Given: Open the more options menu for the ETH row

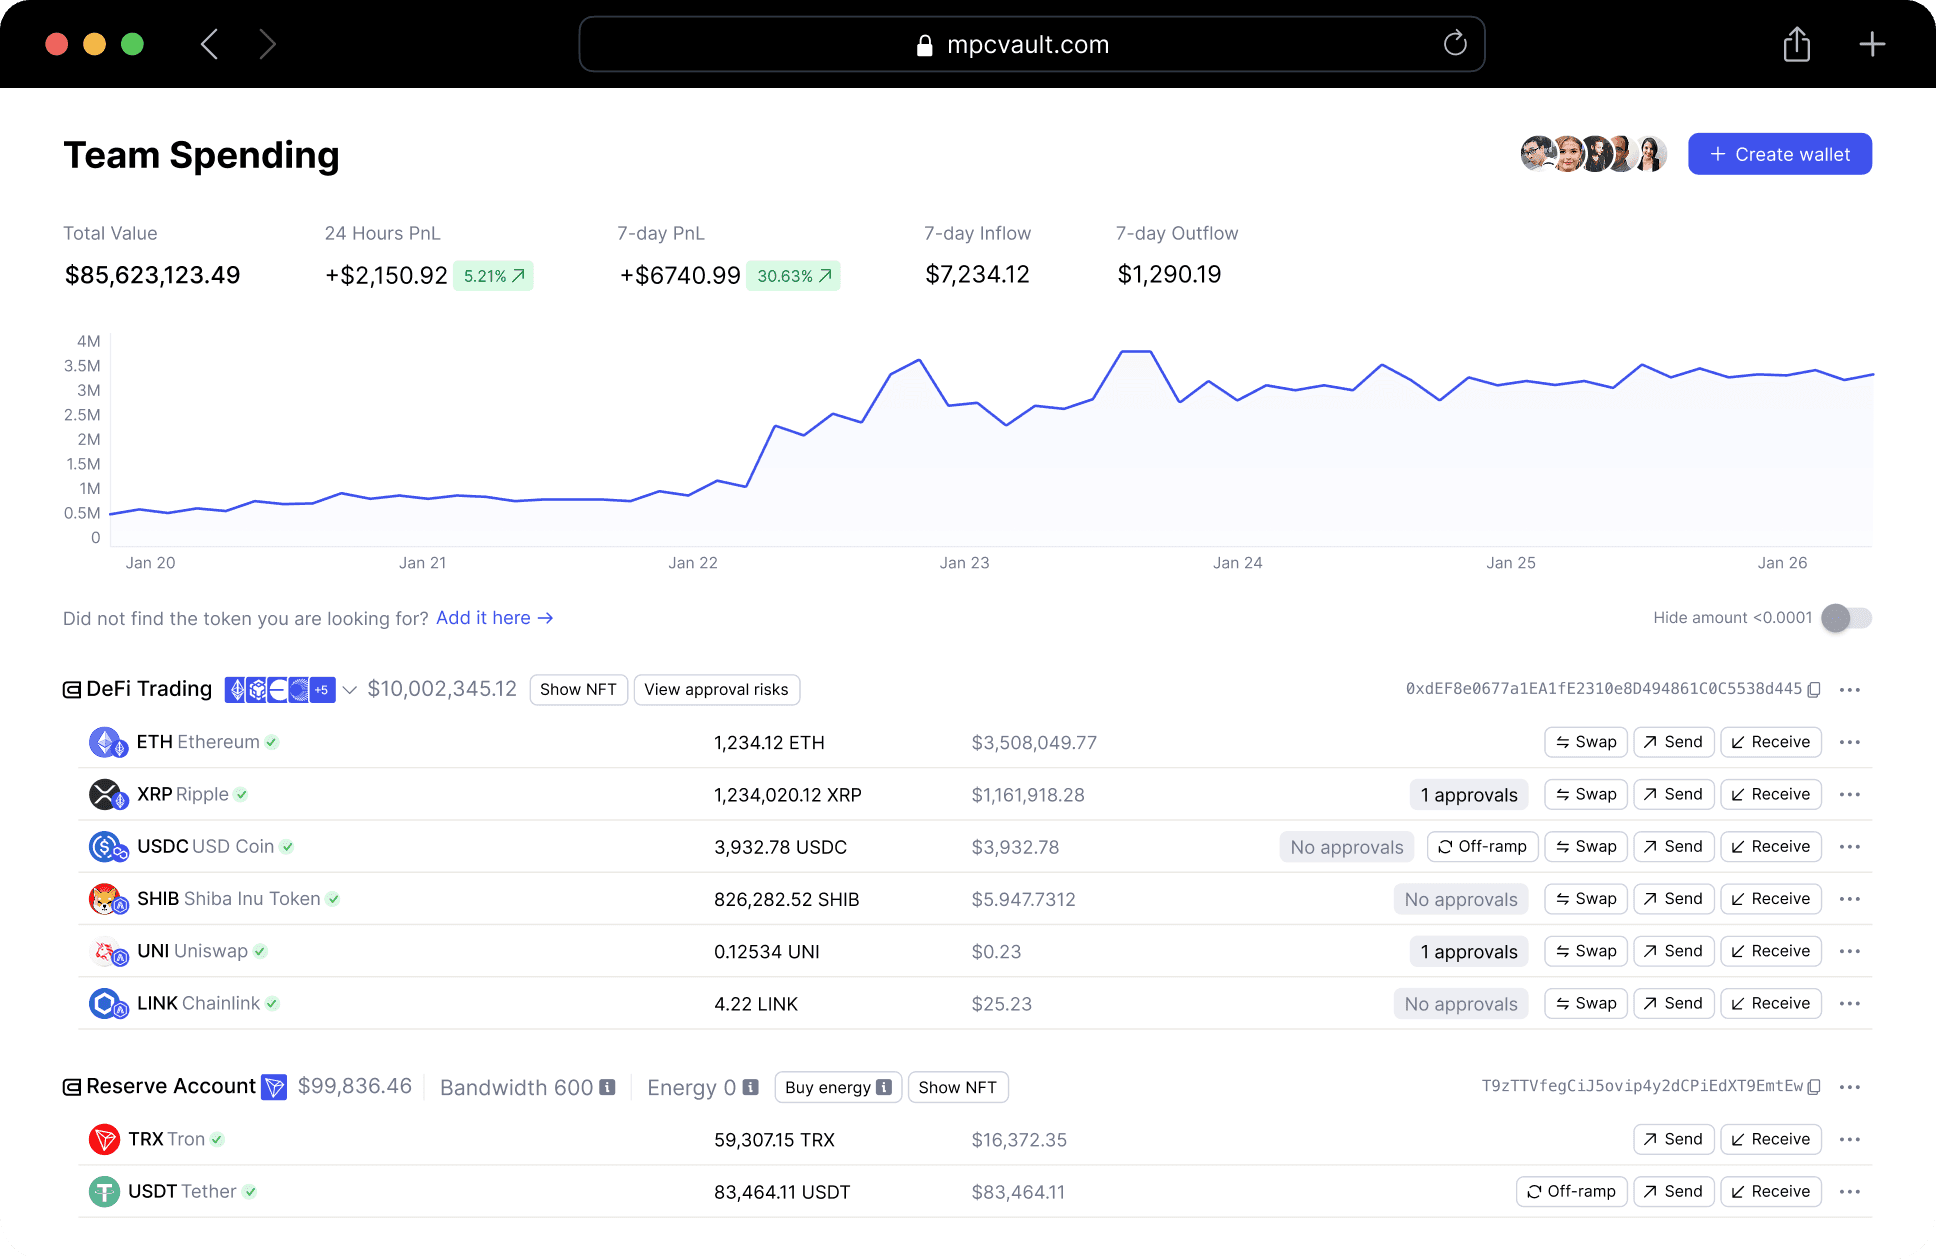Looking at the screenshot, I should [1849, 743].
